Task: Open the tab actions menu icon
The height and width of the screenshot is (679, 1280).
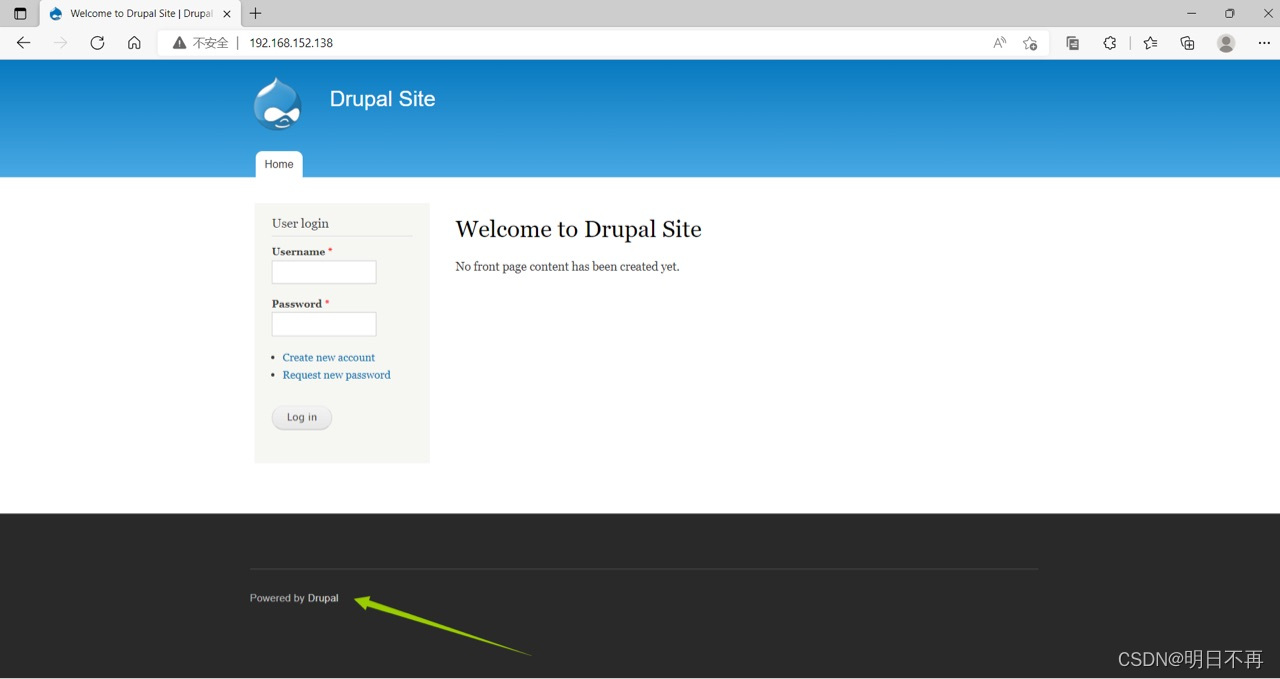Action: (20, 14)
